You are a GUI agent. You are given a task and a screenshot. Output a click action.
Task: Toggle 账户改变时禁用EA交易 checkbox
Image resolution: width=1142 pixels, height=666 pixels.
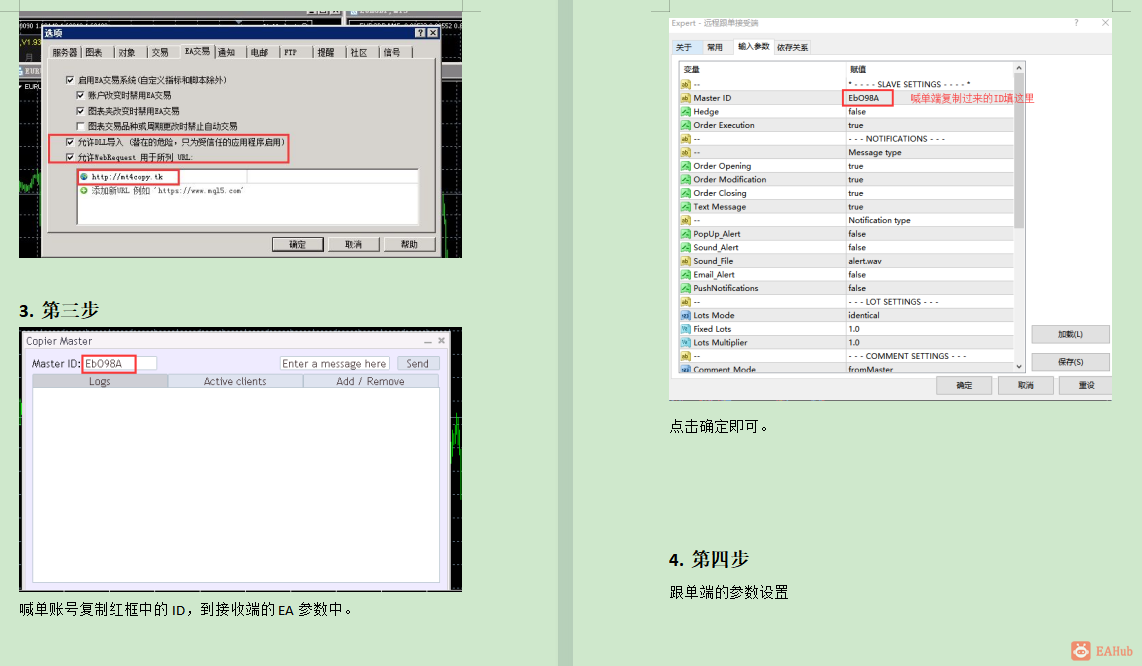80,95
